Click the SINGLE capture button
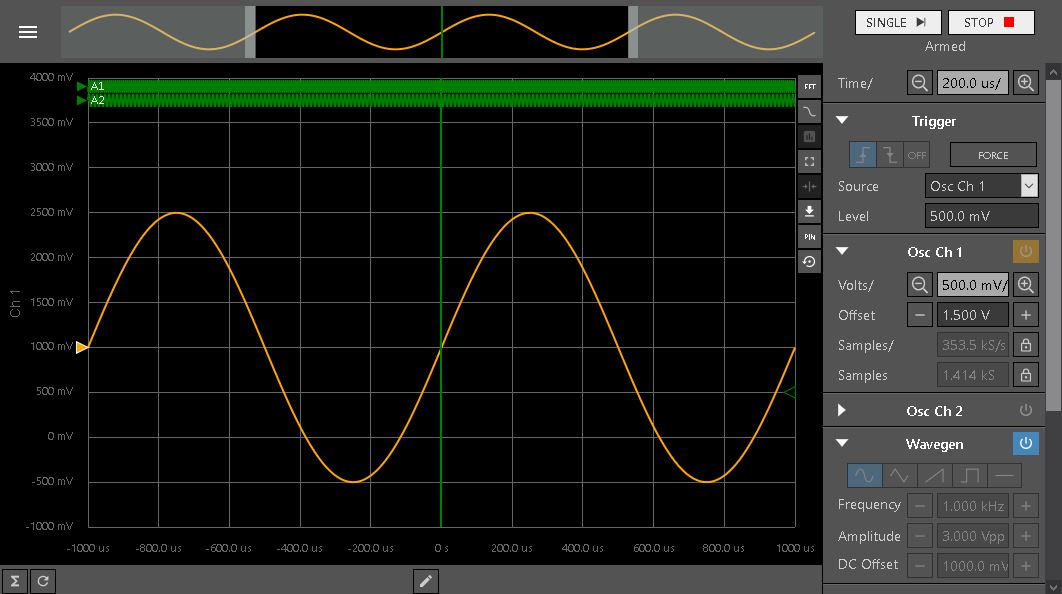 [x=898, y=22]
